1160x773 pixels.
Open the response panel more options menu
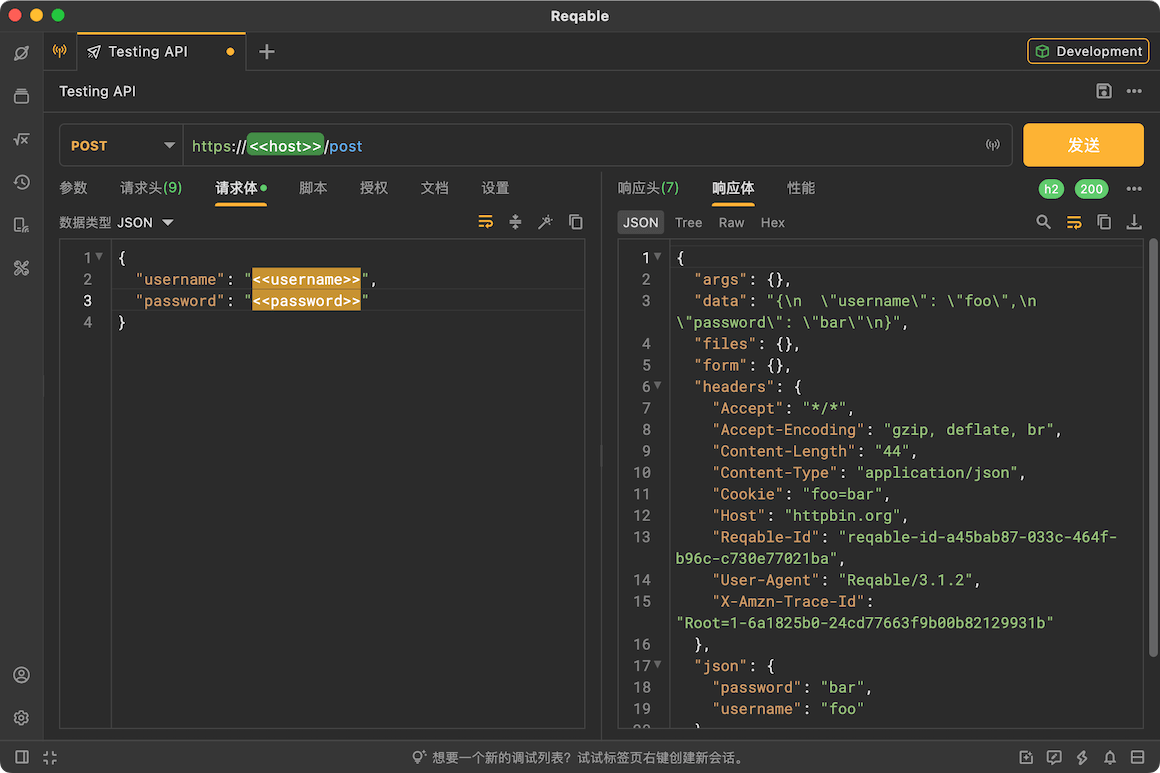point(1134,189)
